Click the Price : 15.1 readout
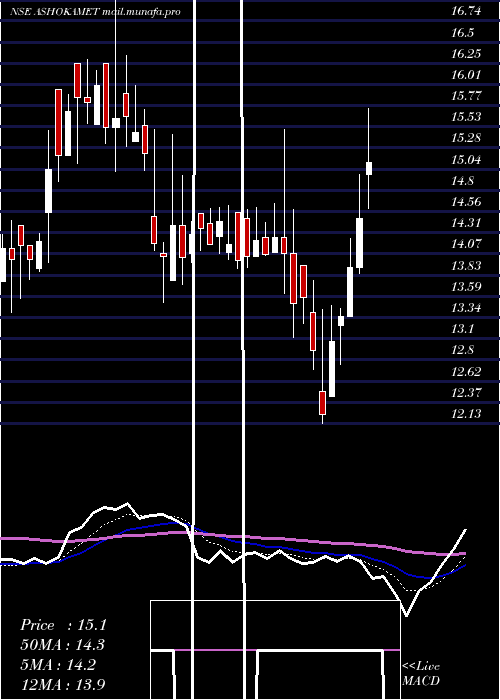This screenshot has height=700, width=500. point(63,625)
